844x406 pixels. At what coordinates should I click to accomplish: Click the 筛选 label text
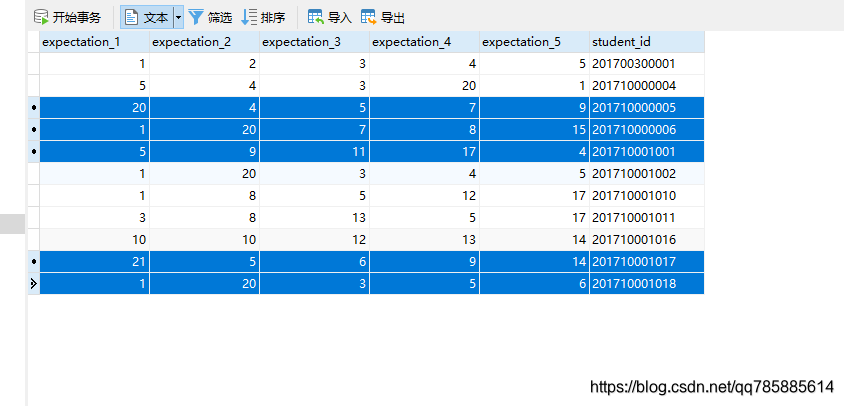(220, 18)
